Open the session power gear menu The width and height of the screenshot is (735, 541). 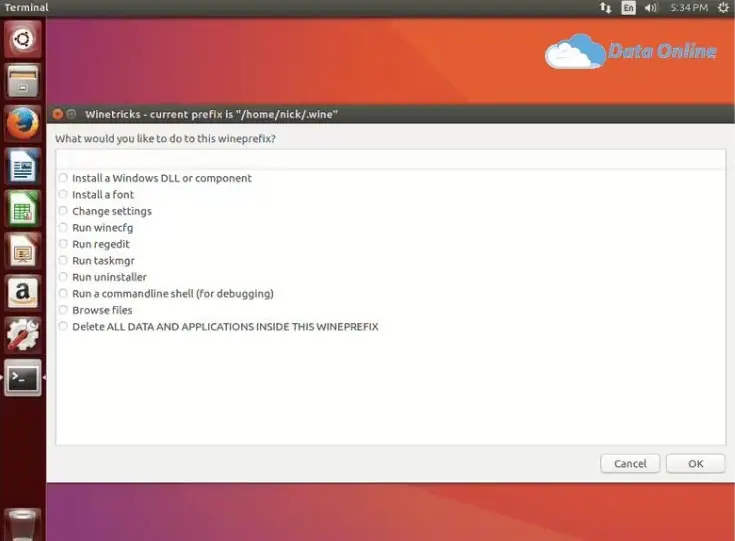click(723, 8)
